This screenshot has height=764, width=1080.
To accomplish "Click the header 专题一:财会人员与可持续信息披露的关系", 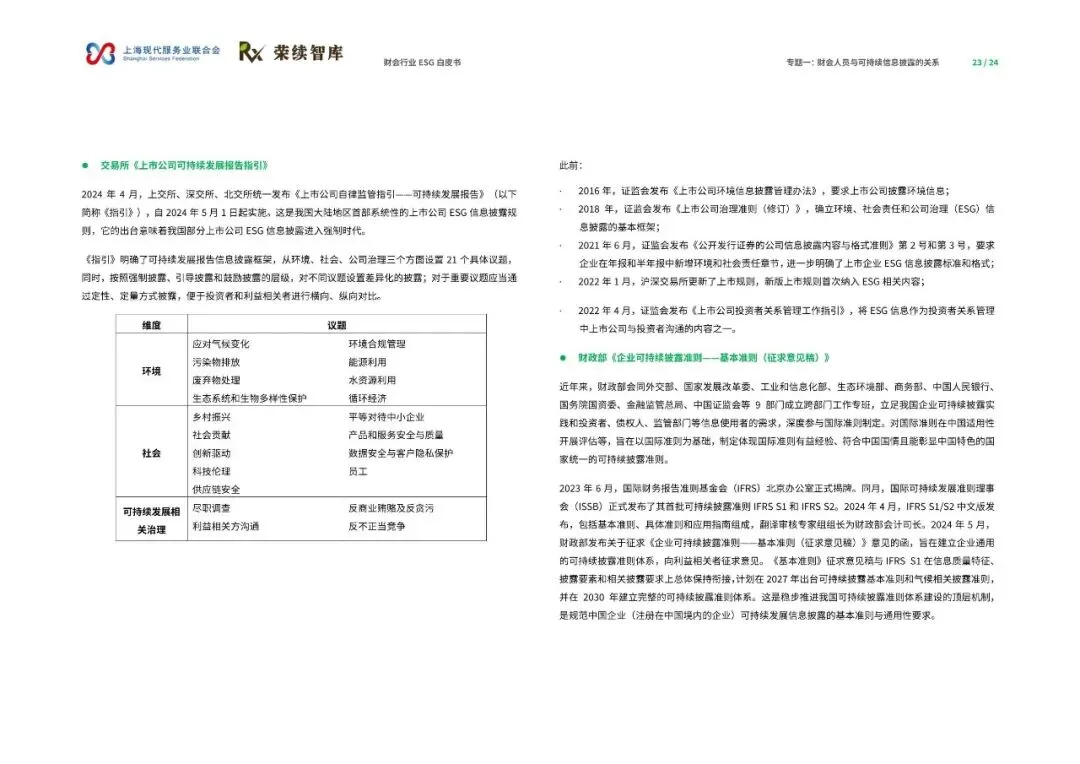I will click(x=862, y=63).
